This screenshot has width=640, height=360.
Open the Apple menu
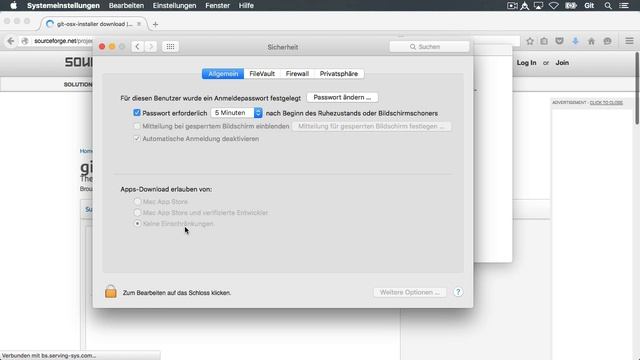click(13, 6)
